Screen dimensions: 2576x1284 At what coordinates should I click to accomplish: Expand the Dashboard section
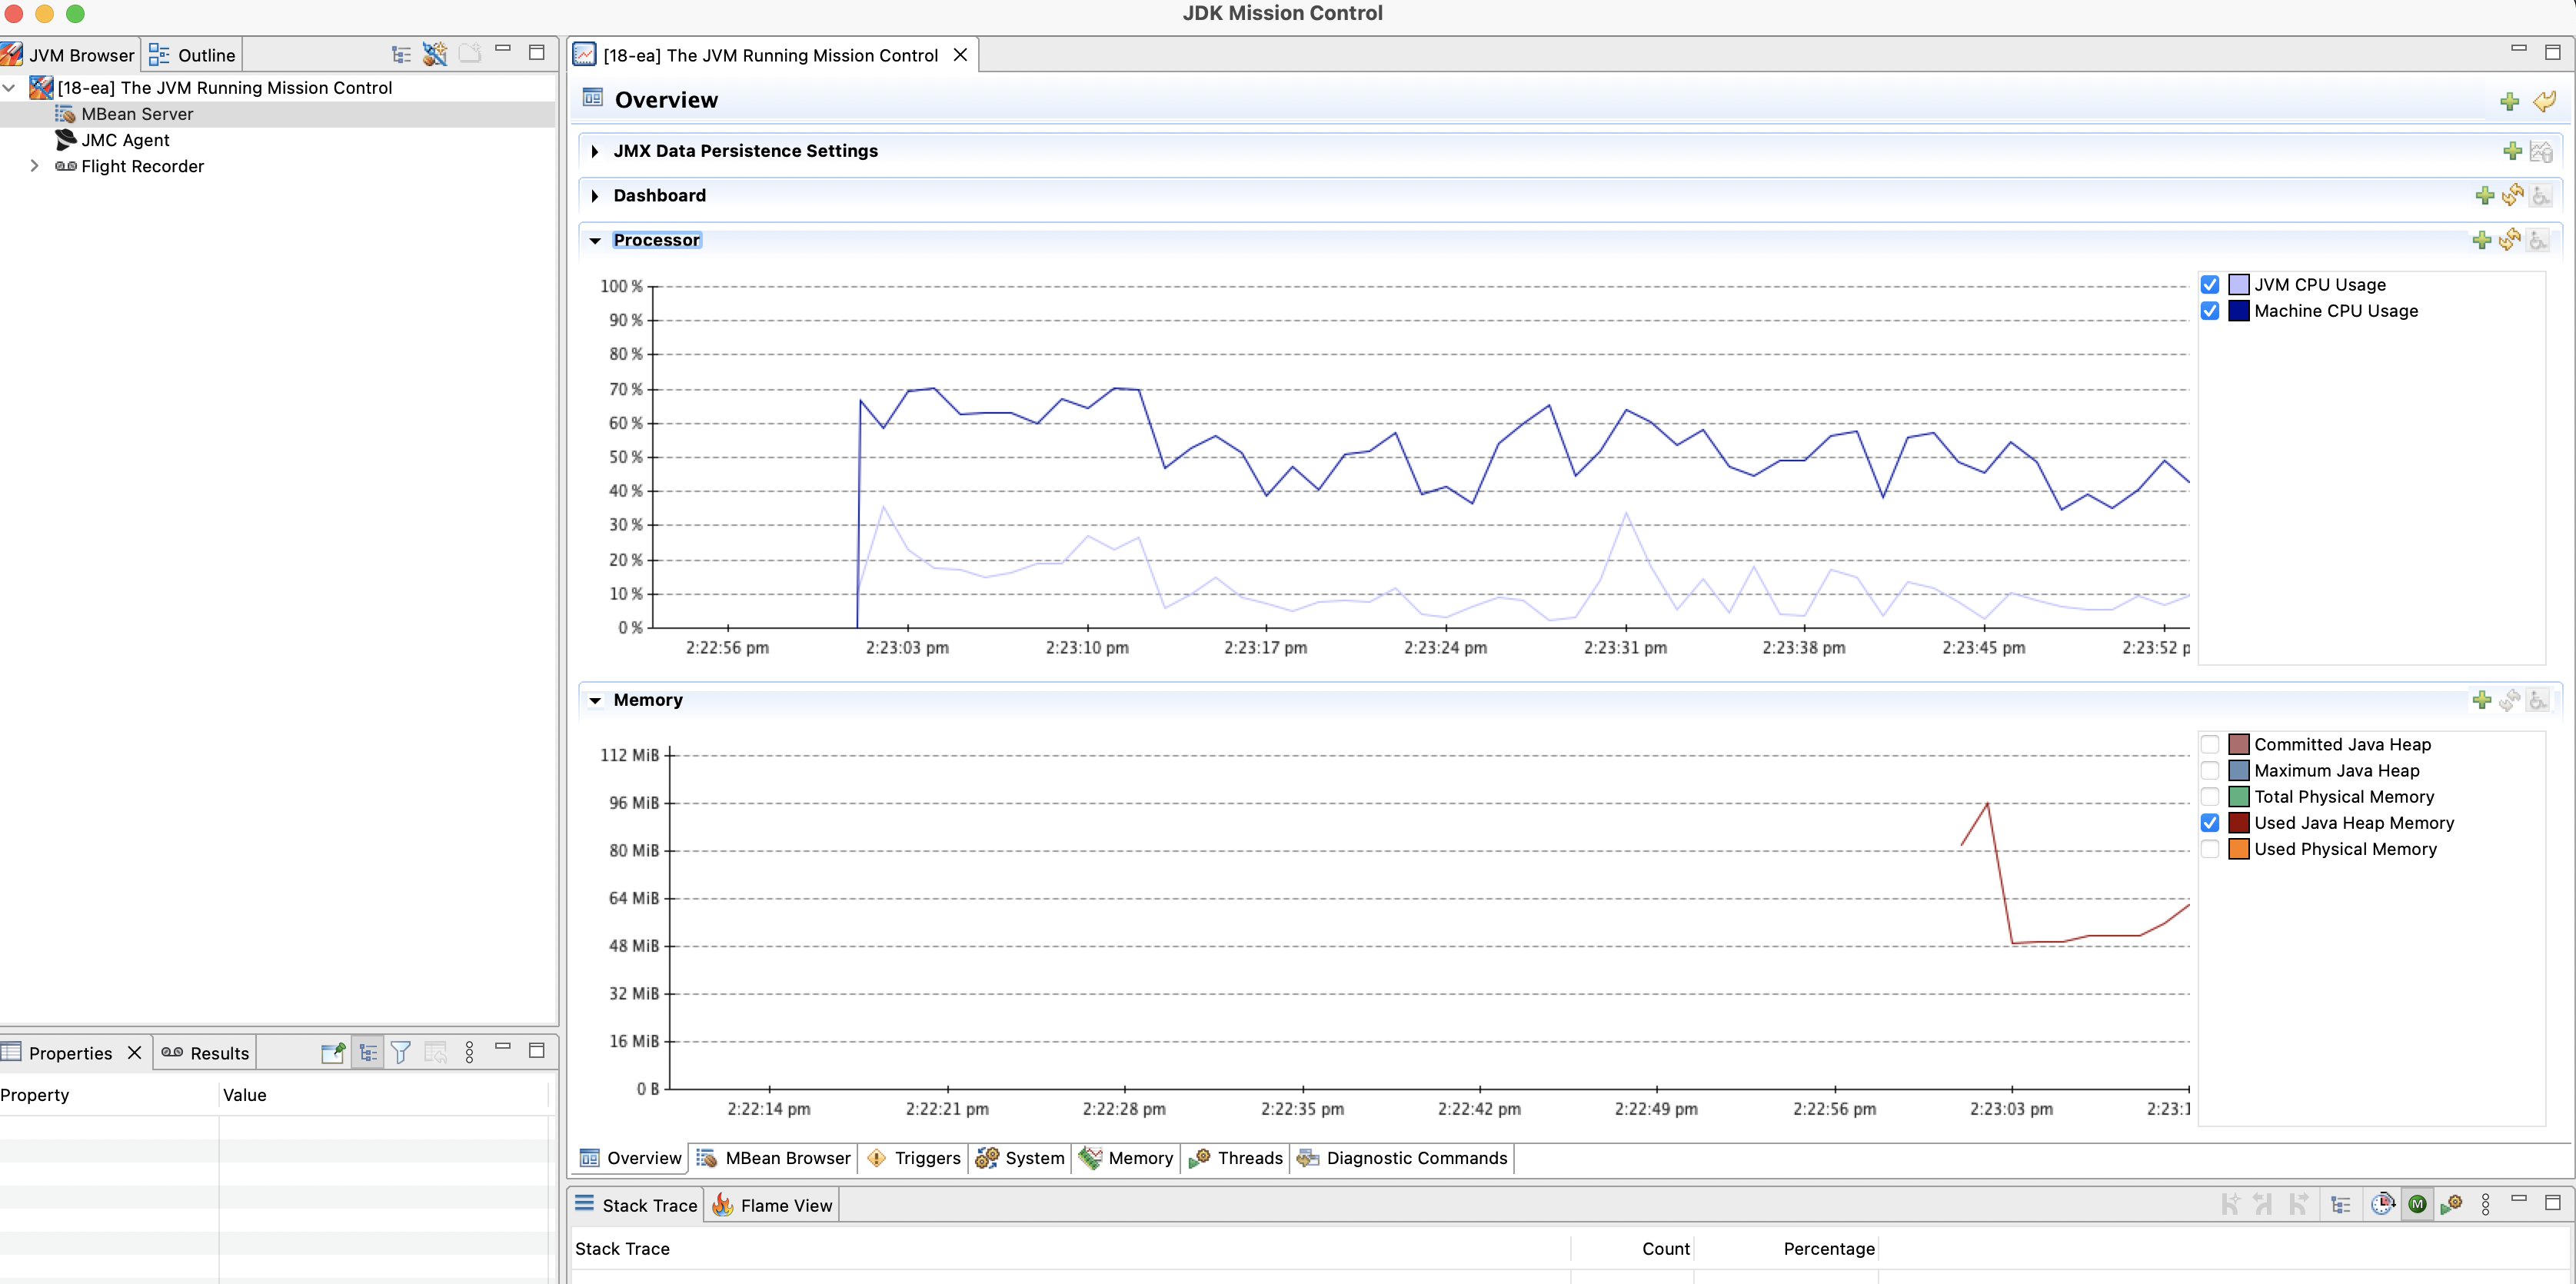coord(595,196)
